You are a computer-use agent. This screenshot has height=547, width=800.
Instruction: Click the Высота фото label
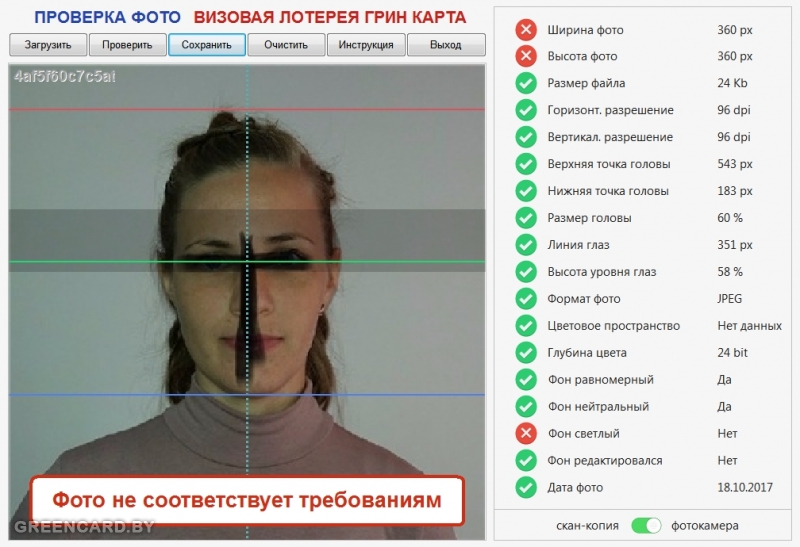coord(582,57)
